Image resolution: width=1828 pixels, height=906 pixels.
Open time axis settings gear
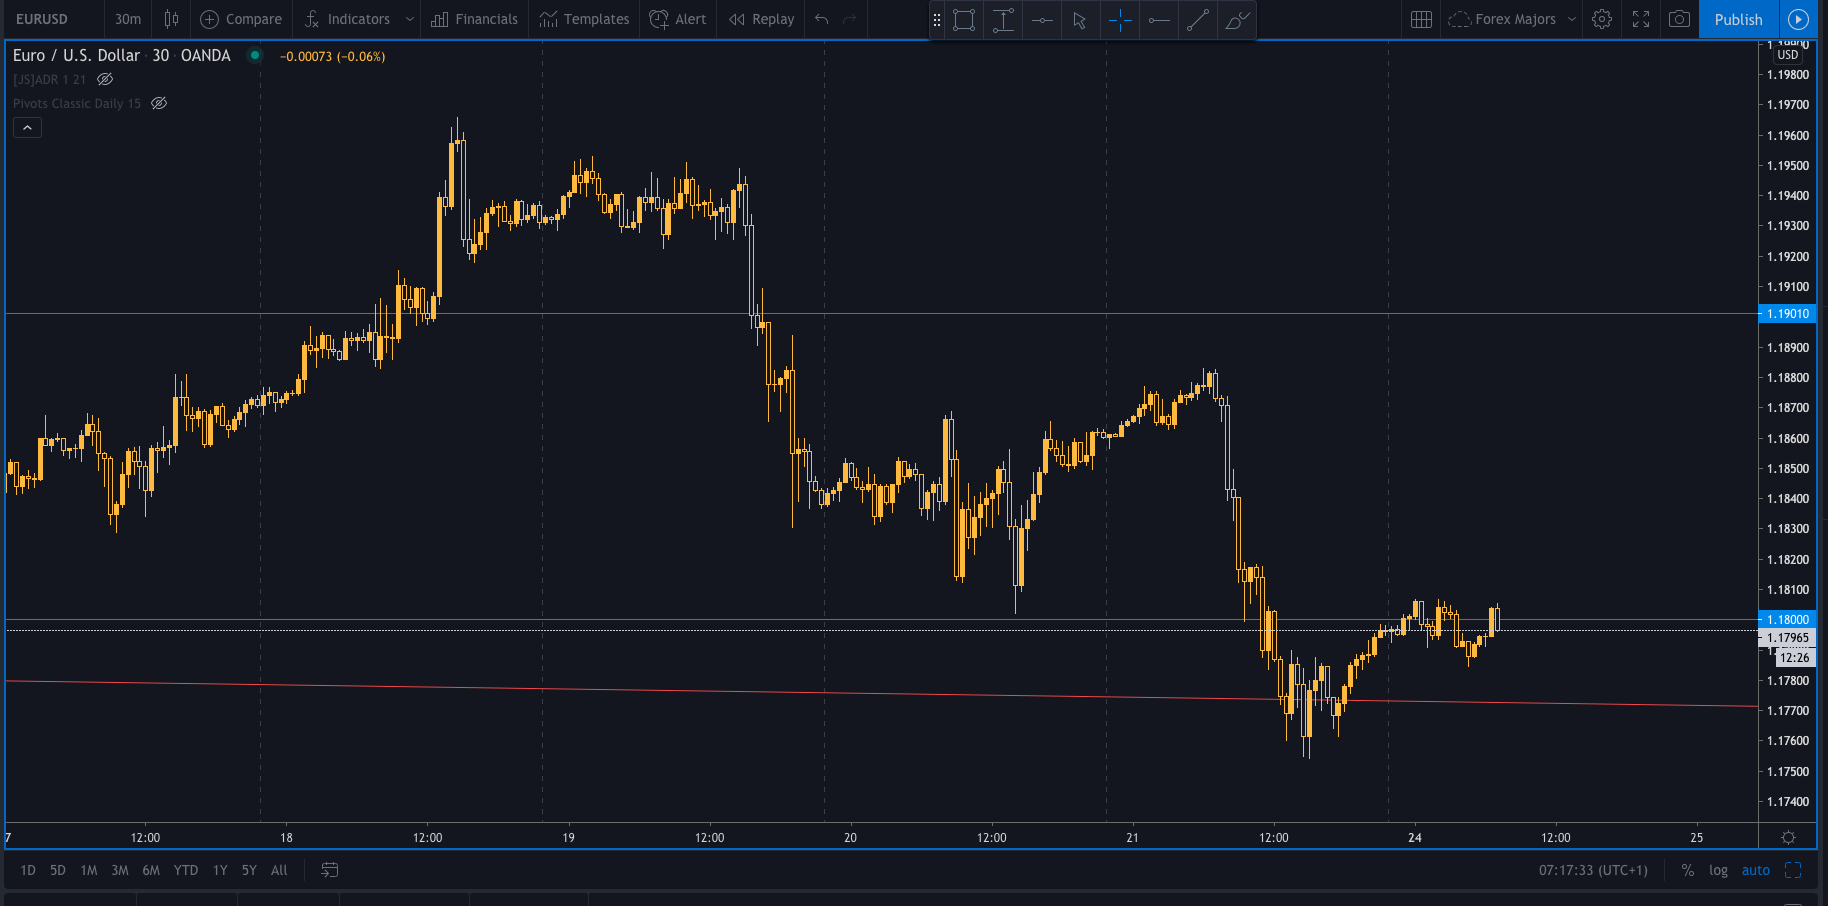(x=1789, y=837)
